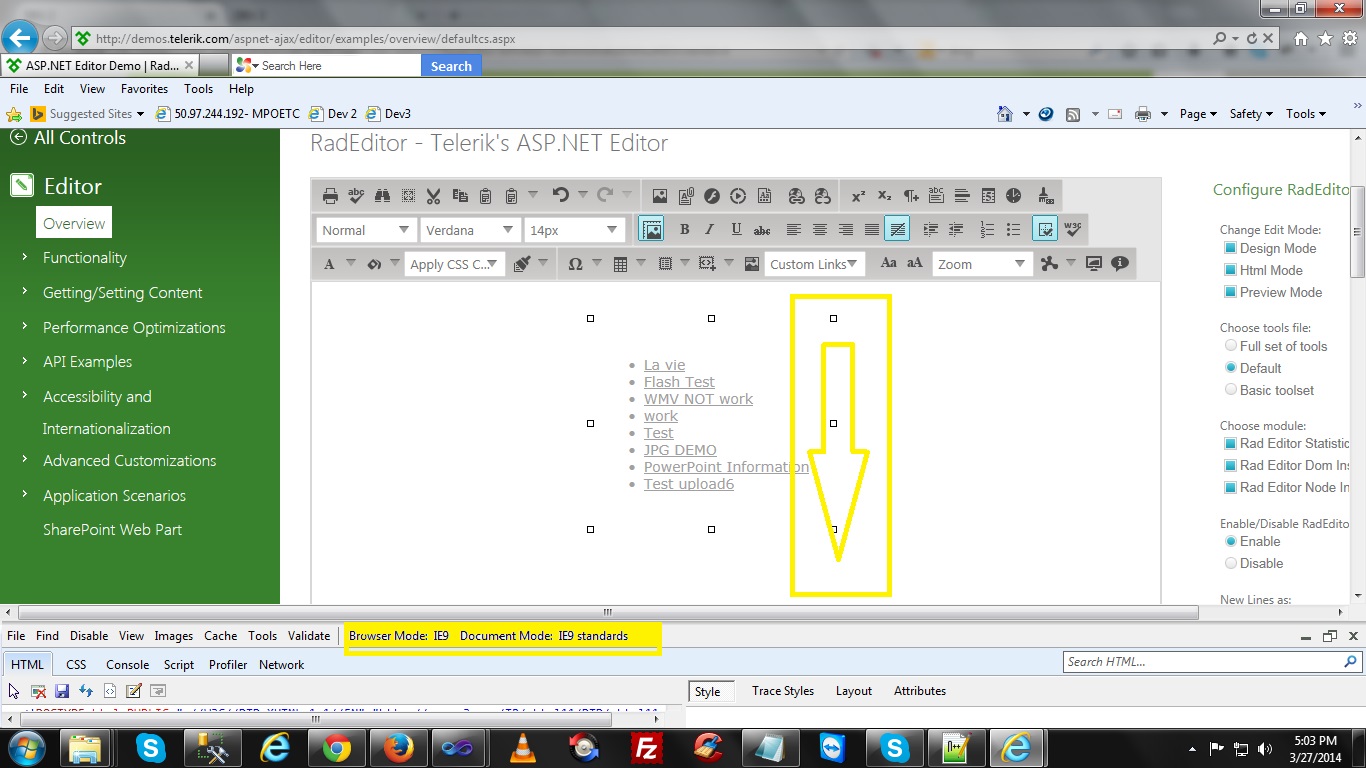Click the Insert Table grid icon

(x=620, y=264)
